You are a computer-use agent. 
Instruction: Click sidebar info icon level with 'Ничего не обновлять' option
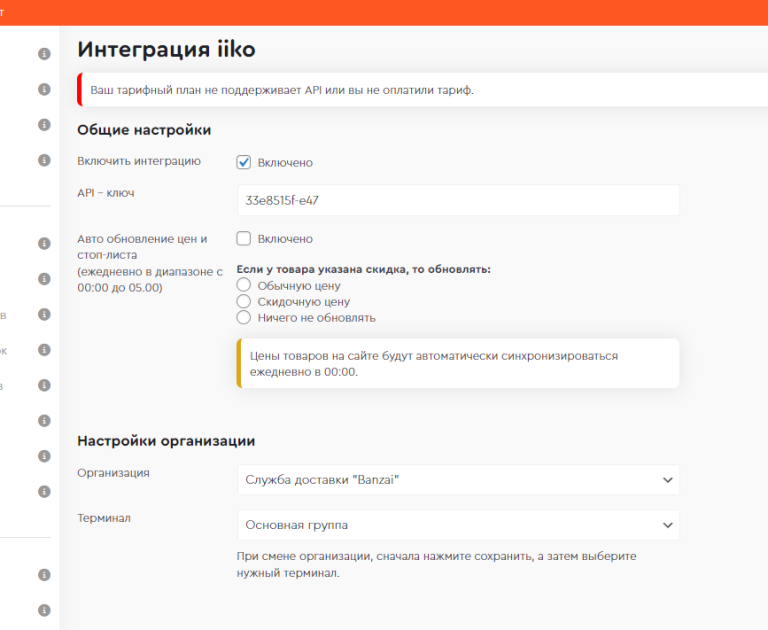tap(44, 314)
